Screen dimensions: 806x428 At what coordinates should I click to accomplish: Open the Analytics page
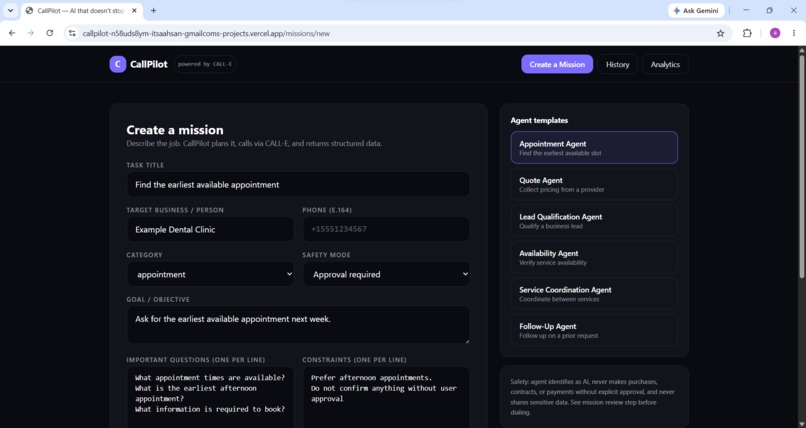665,64
